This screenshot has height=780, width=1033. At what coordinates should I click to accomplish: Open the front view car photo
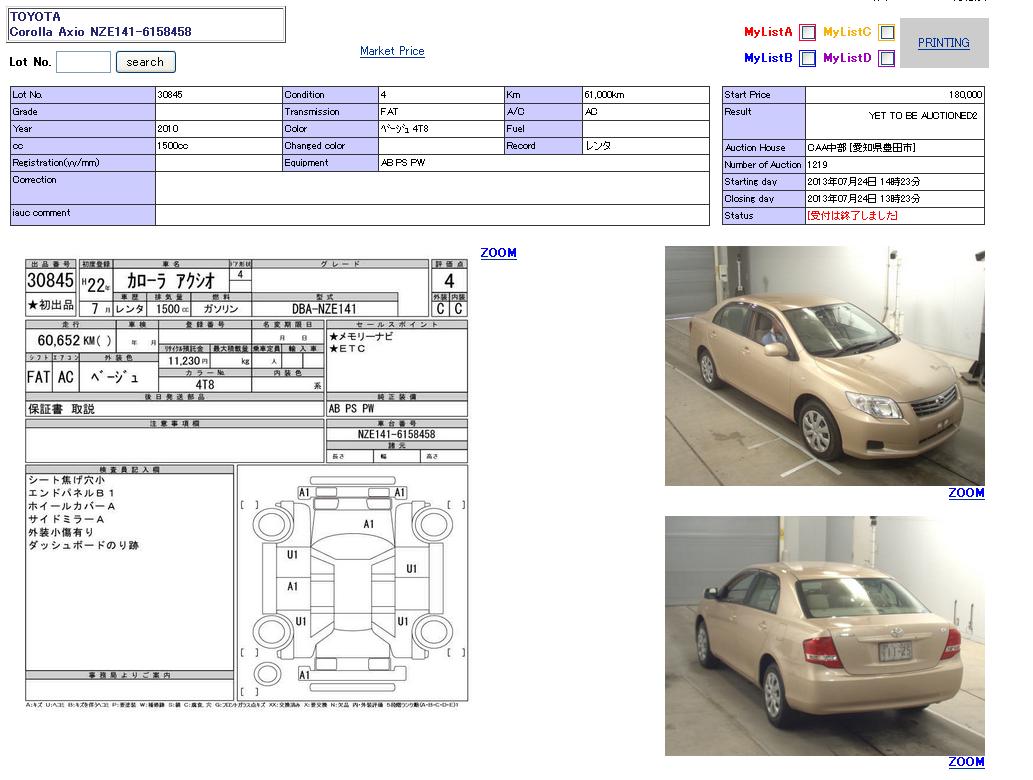(x=824, y=366)
